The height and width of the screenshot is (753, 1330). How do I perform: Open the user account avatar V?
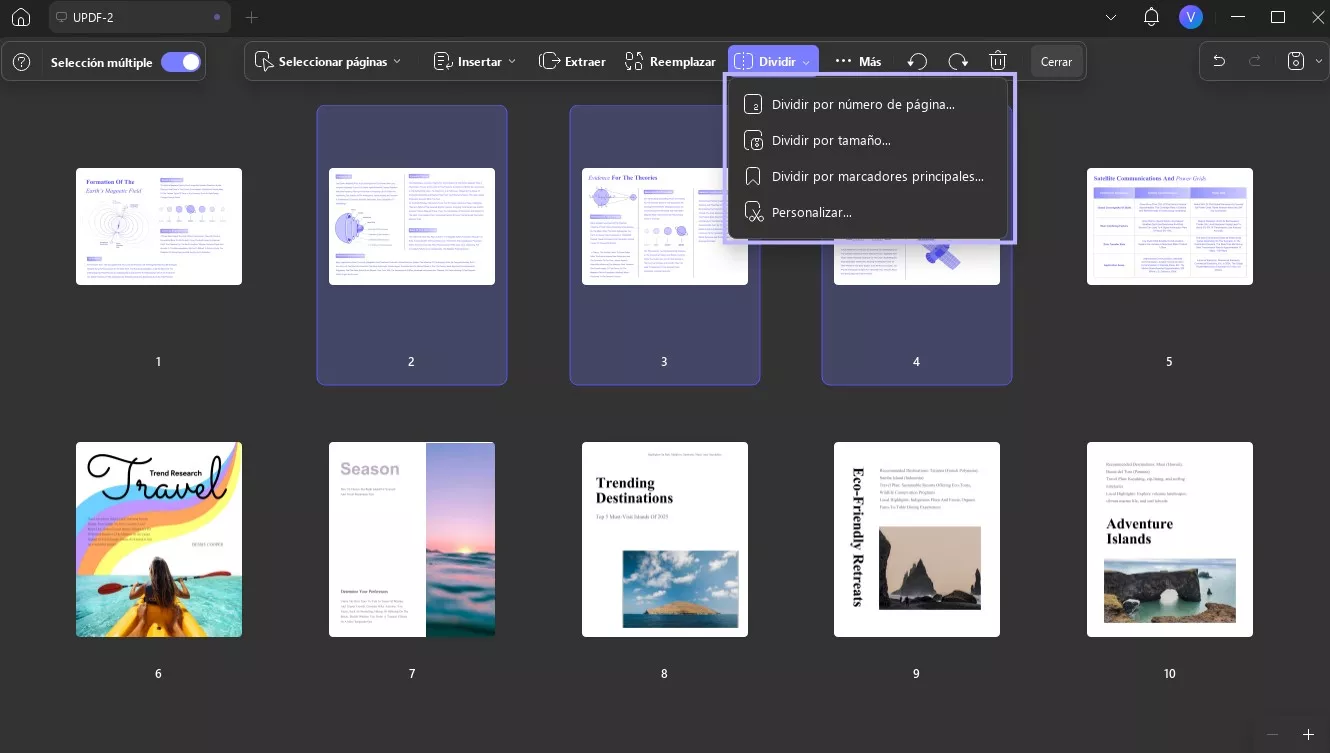(x=1190, y=17)
